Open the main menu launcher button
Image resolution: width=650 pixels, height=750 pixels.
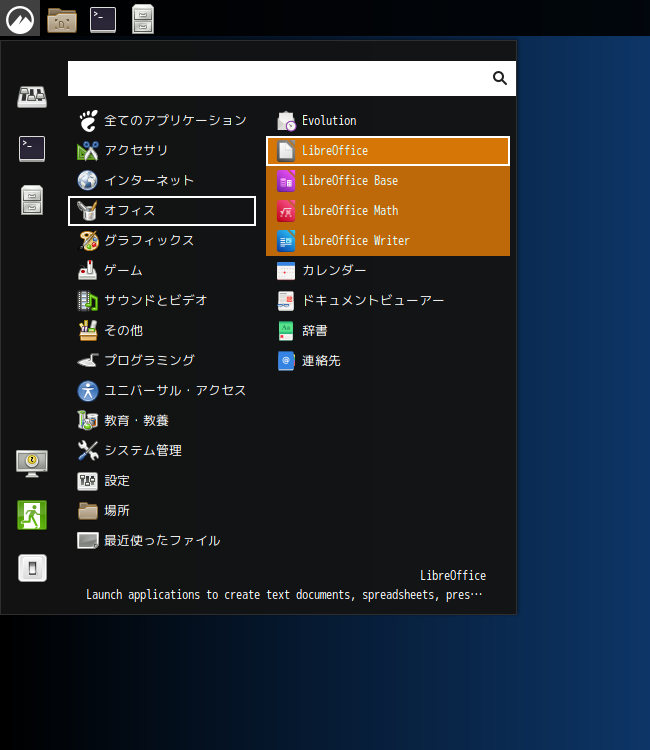tap(20, 19)
